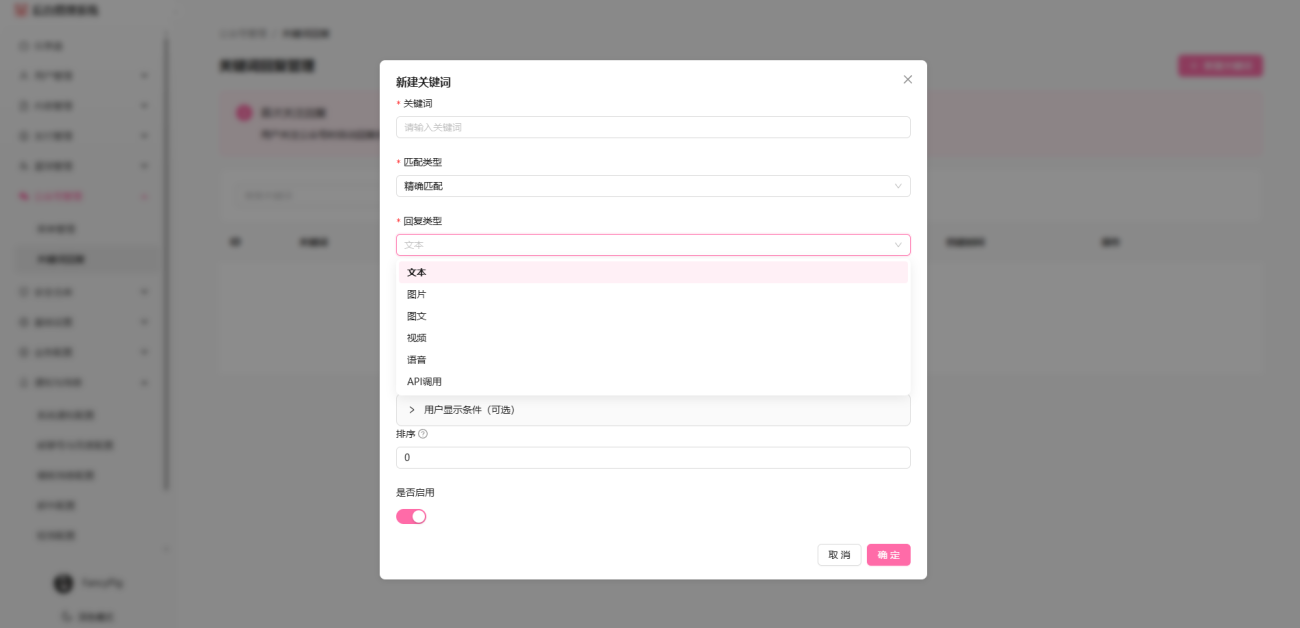Click the user avatar in the sidebar

(x=64, y=583)
